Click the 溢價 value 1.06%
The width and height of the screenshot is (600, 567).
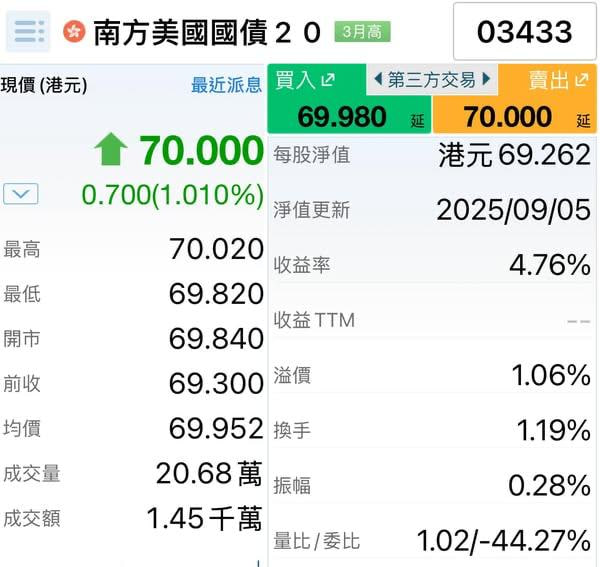pos(551,375)
